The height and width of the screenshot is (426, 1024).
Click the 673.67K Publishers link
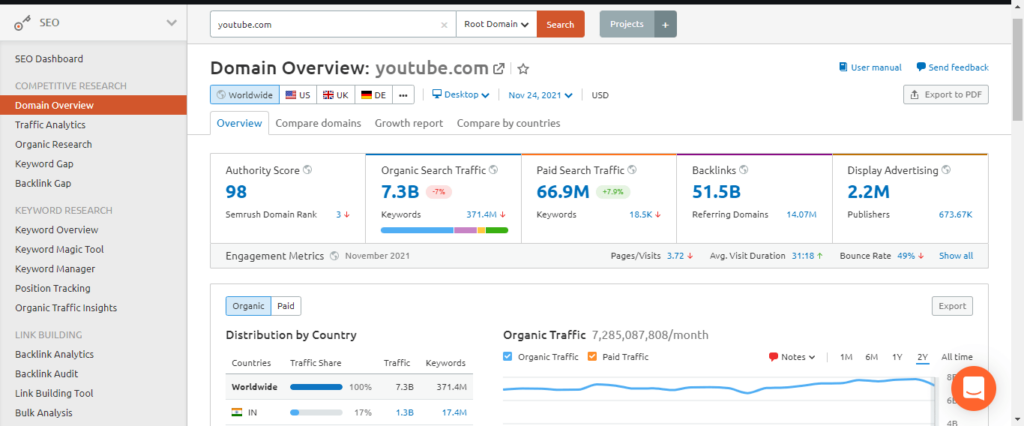click(x=955, y=214)
